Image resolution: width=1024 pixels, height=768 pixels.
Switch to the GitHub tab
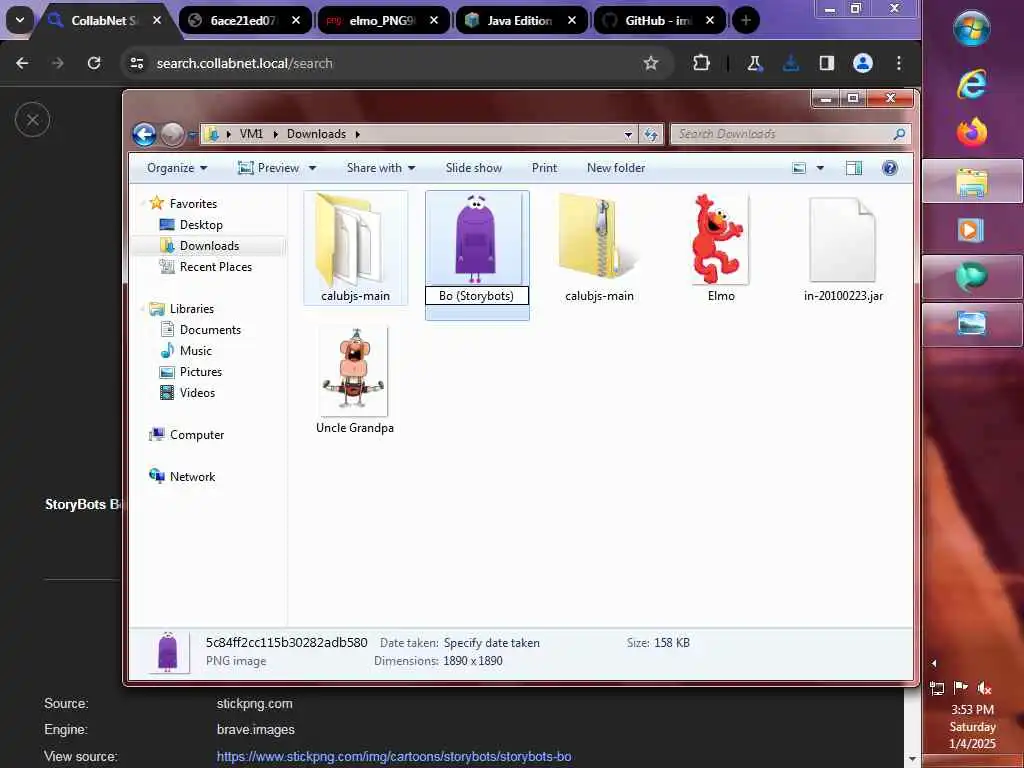pos(658,20)
